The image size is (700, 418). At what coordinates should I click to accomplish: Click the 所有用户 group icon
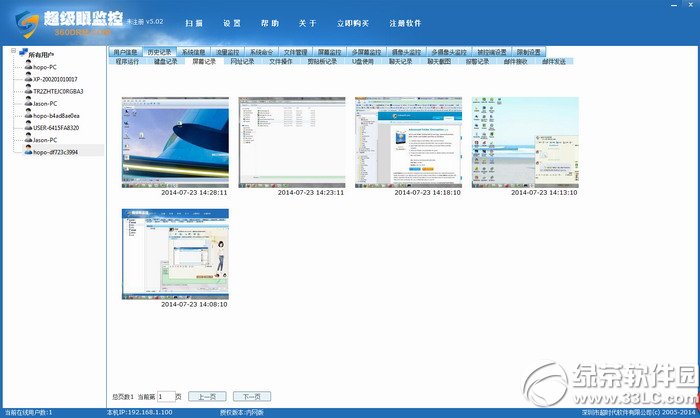pyautogui.click(x=23, y=52)
